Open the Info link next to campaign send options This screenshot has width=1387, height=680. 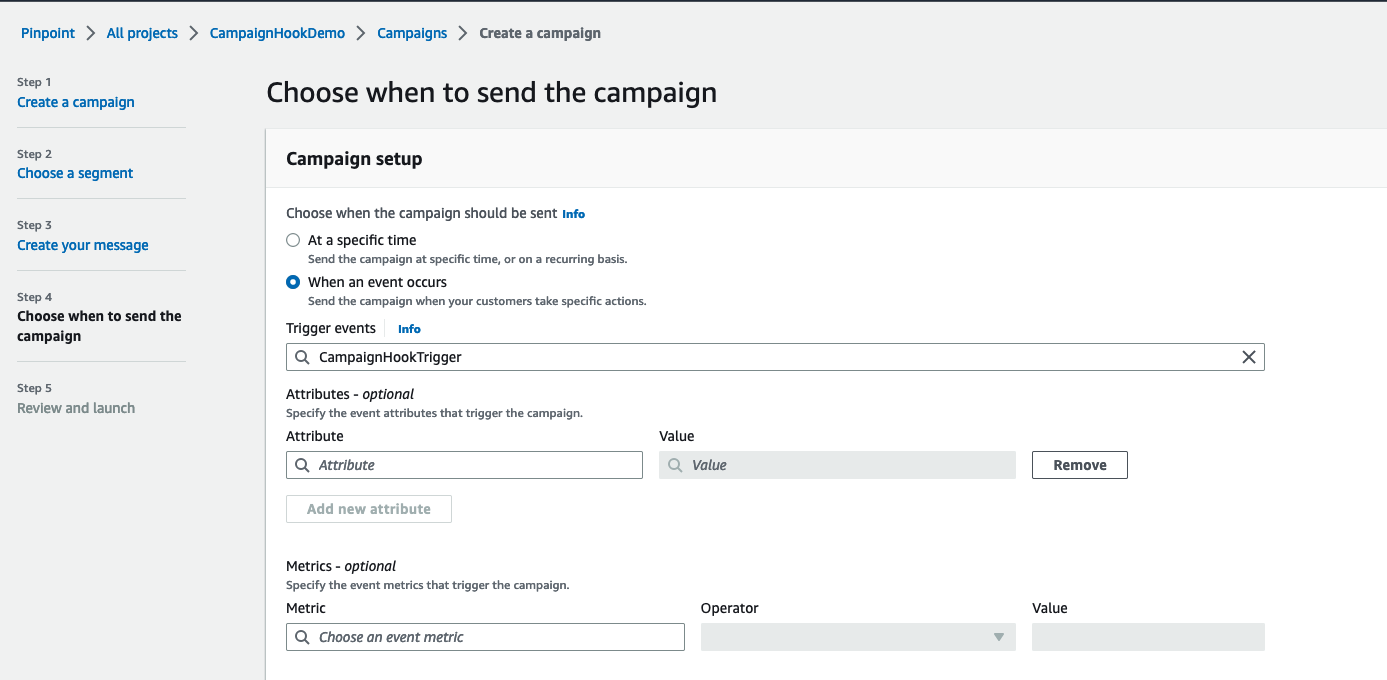click(573, 213)
